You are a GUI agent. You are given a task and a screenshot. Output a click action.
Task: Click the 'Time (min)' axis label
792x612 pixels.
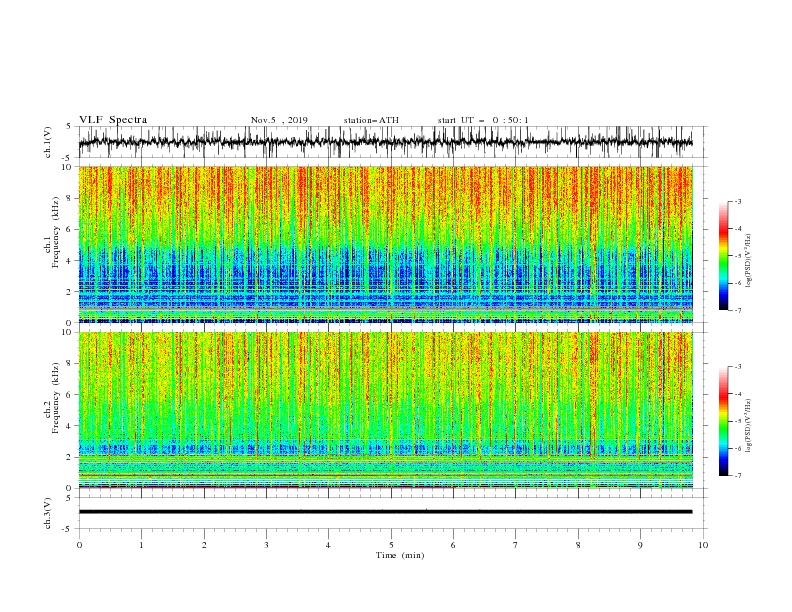point(400,555)
